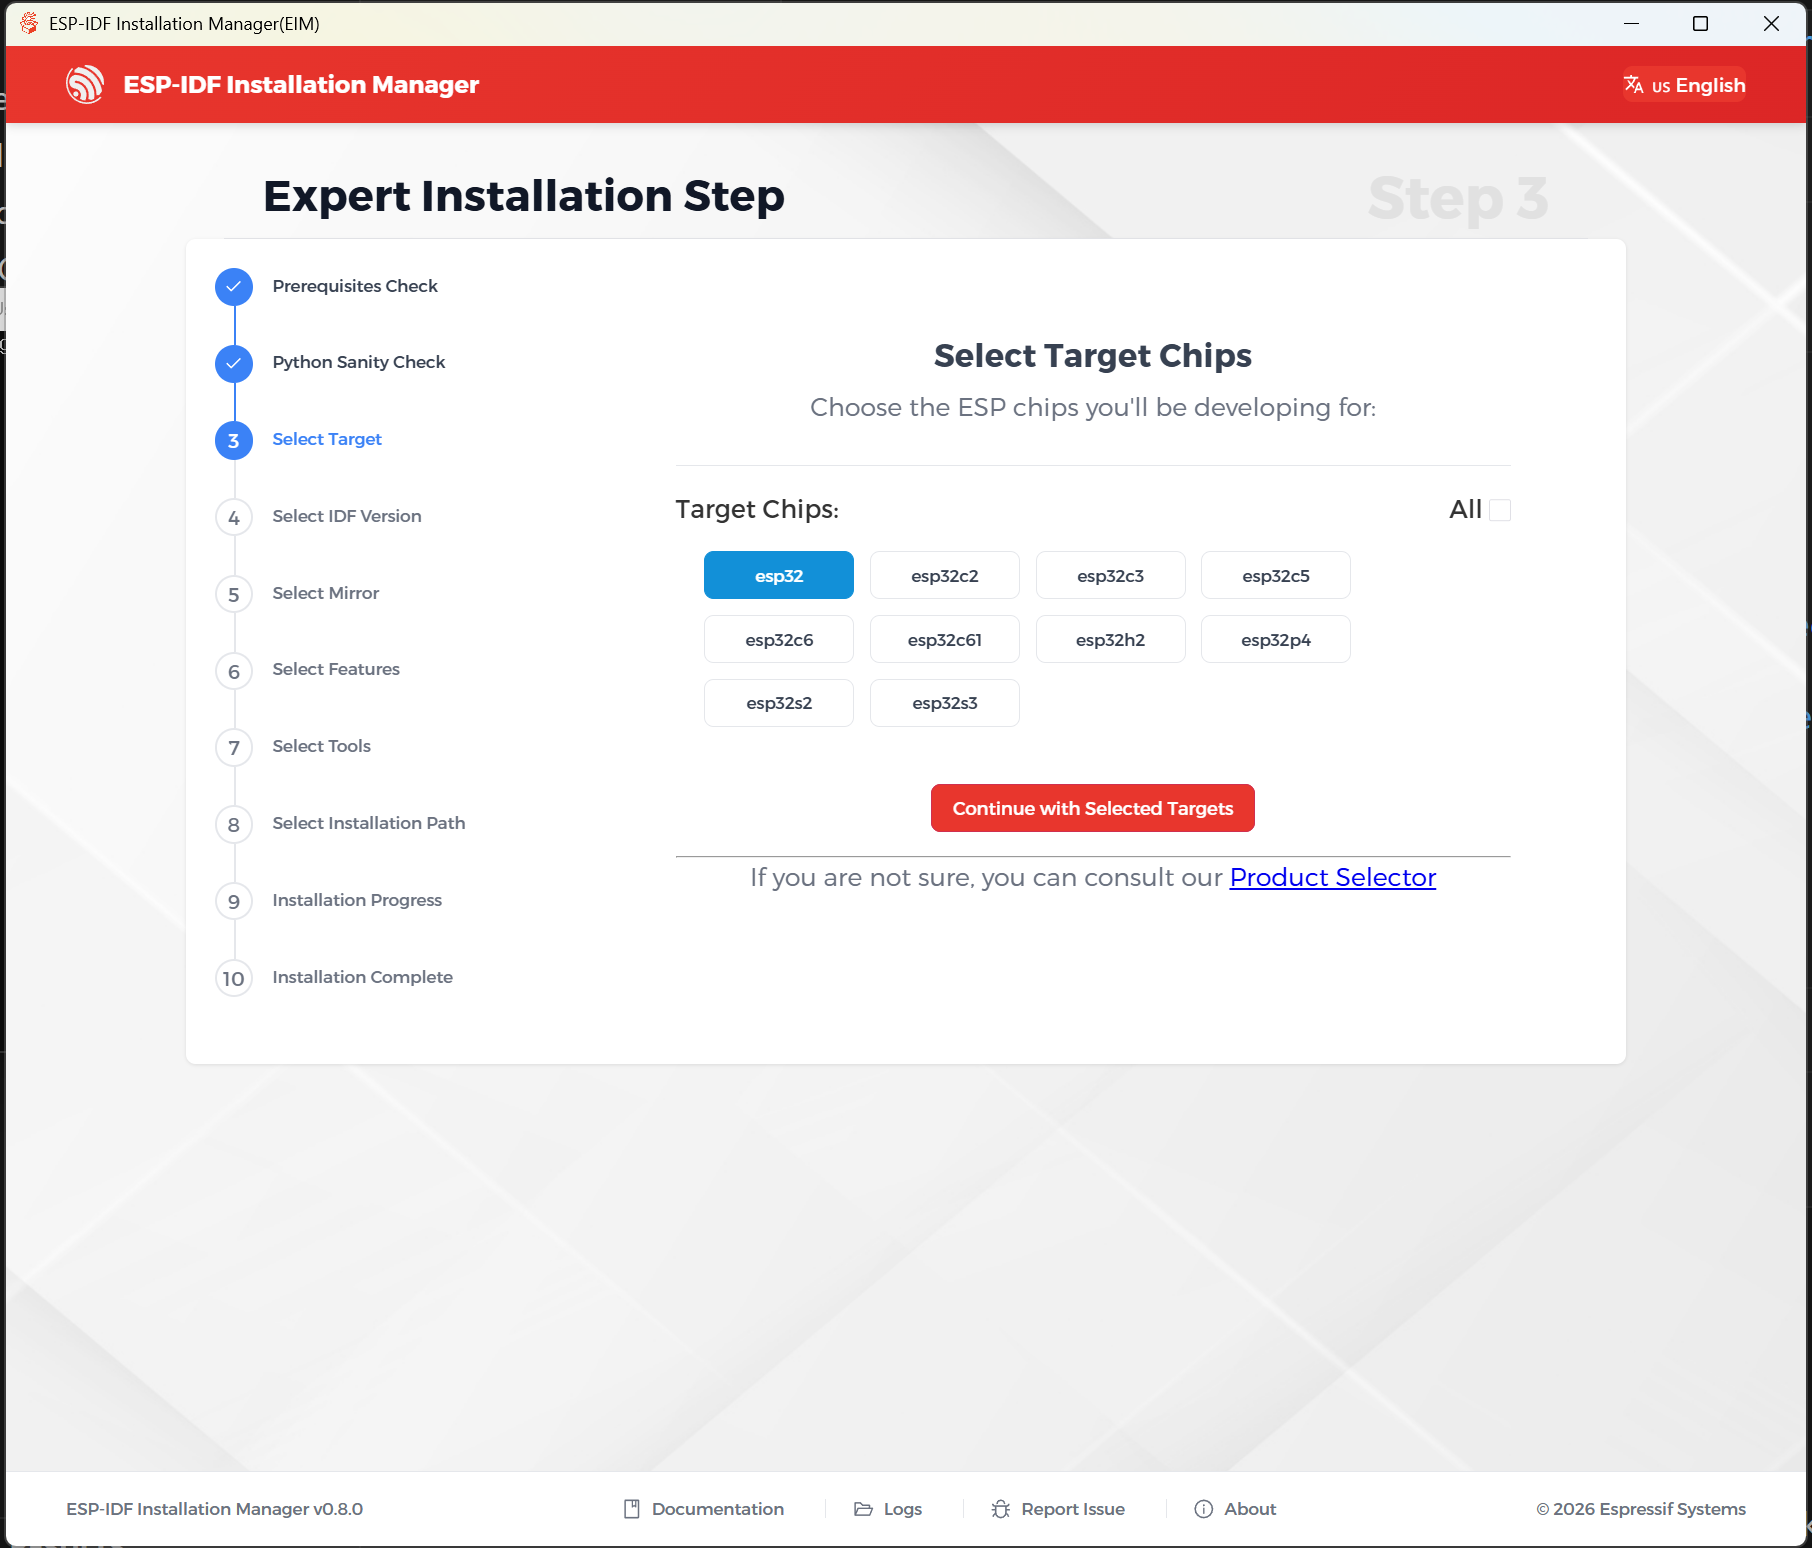Go to Select Mirror step
This screenshot has width=1812, height=1548.
point(326,593)
